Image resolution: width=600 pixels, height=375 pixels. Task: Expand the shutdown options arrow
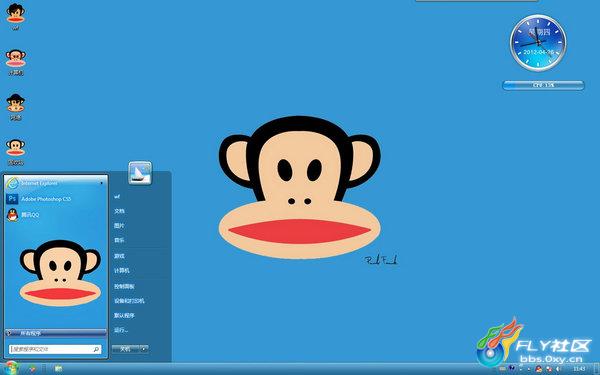pos(144,349)
